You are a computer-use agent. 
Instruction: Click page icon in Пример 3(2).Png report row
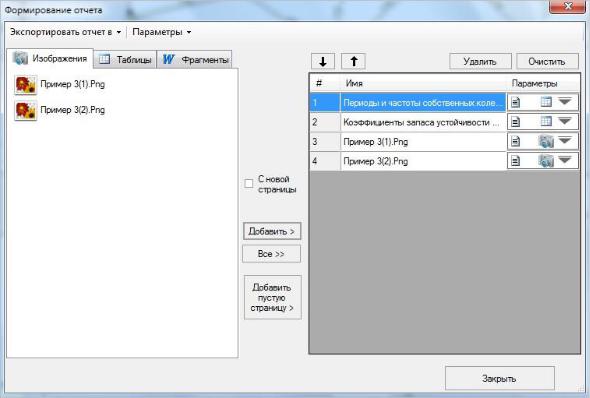[515, 161]
